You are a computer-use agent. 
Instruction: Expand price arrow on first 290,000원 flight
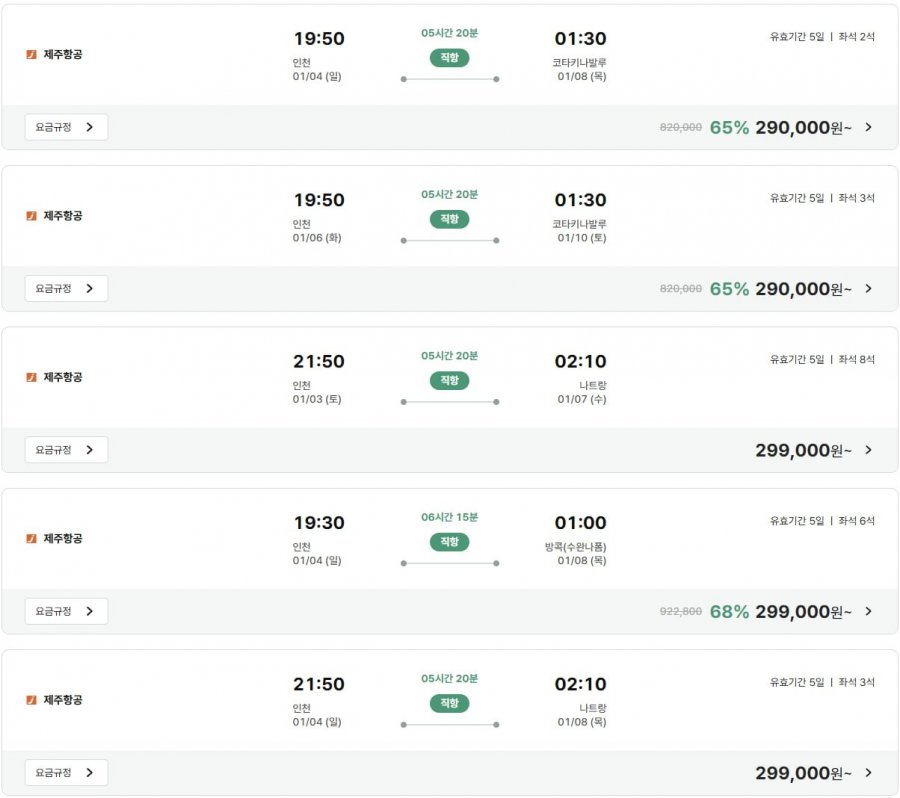[868, 127]
